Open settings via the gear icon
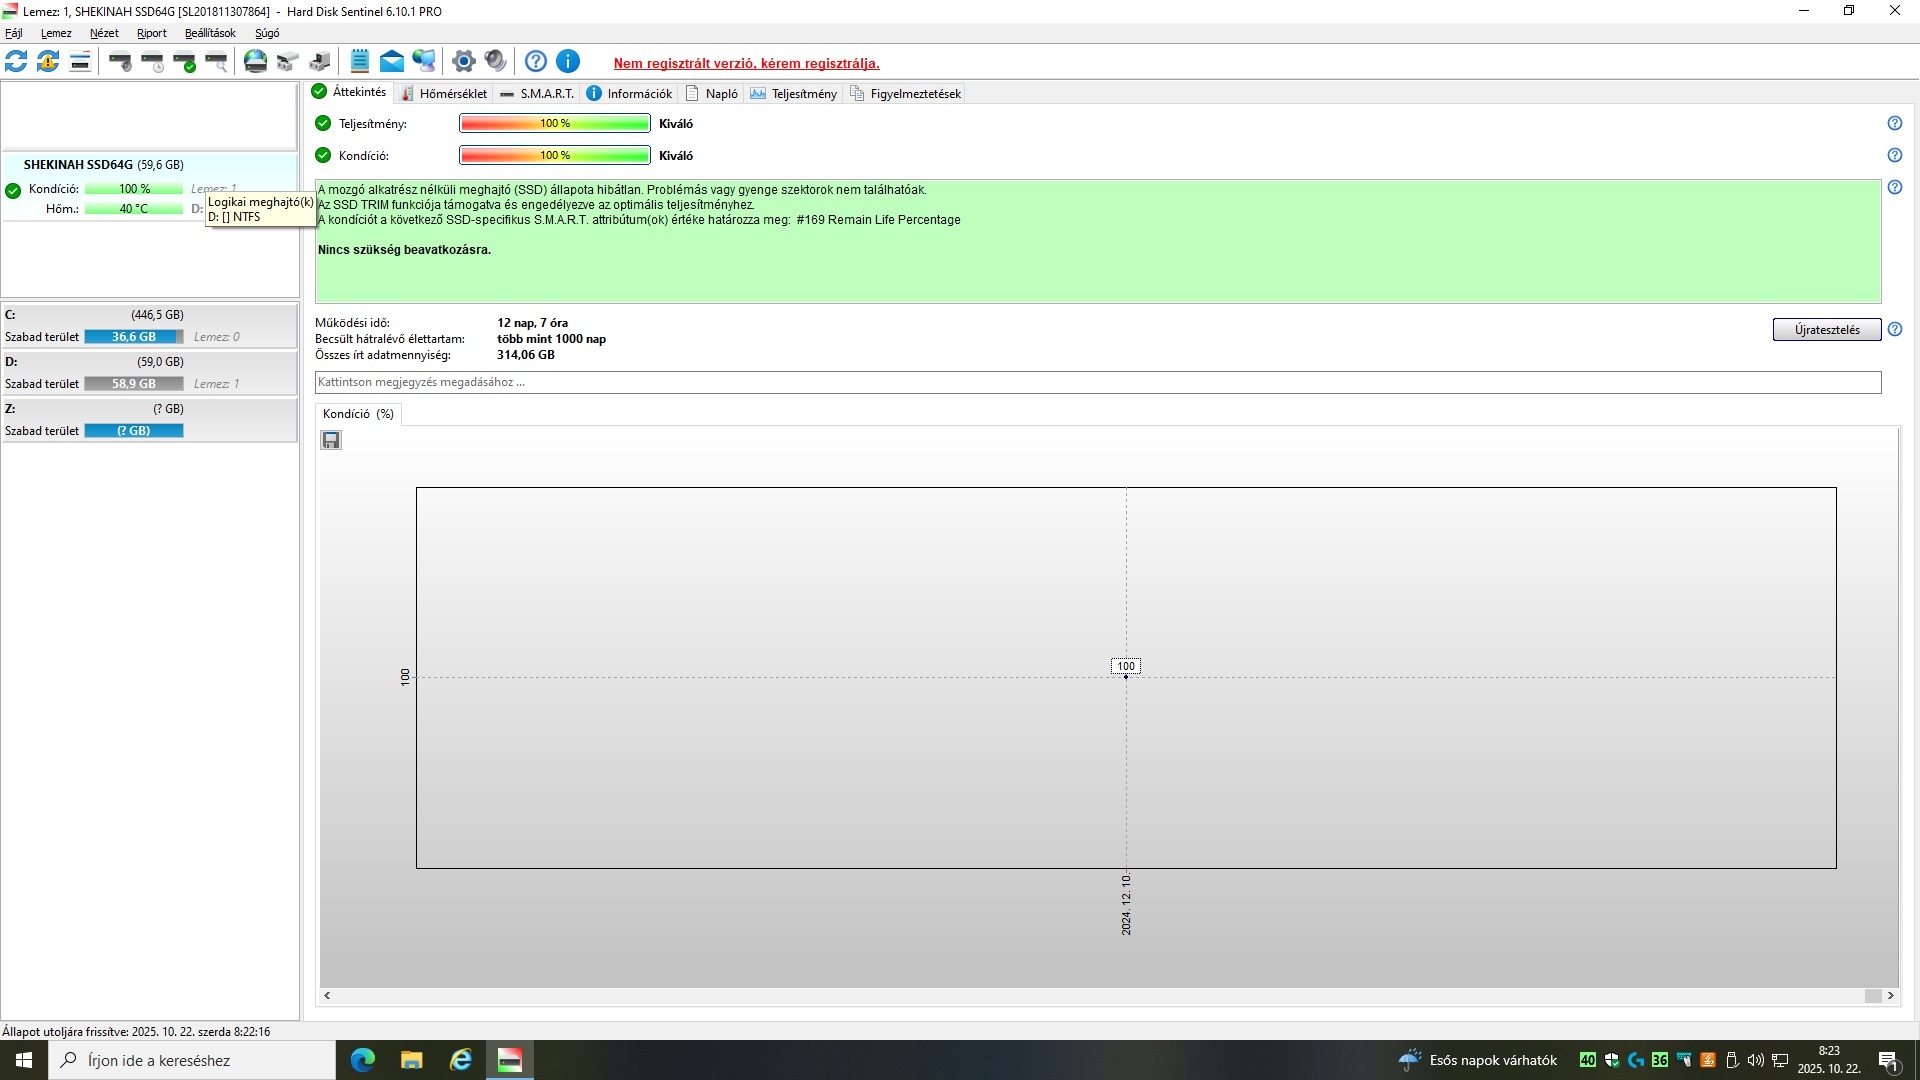This screenshot has height=1080, width=1920. 463,62
